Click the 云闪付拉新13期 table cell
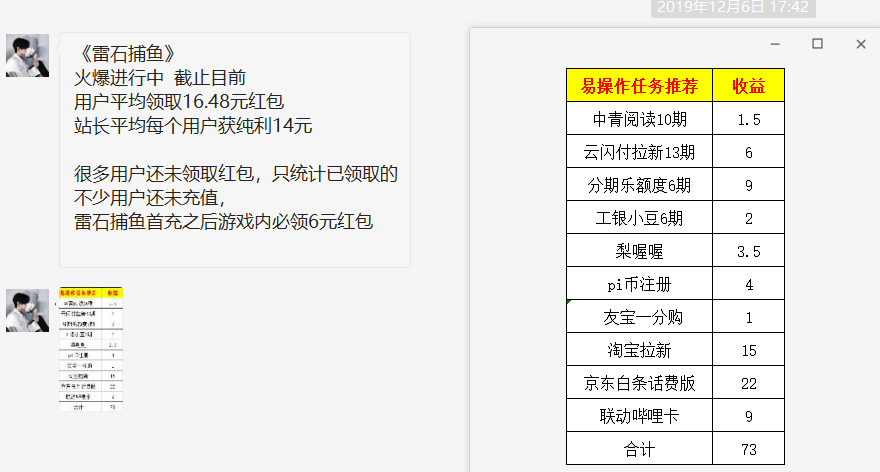Image resolution: width=880 pixels, height=472 pixels. (x=639, y=152)
